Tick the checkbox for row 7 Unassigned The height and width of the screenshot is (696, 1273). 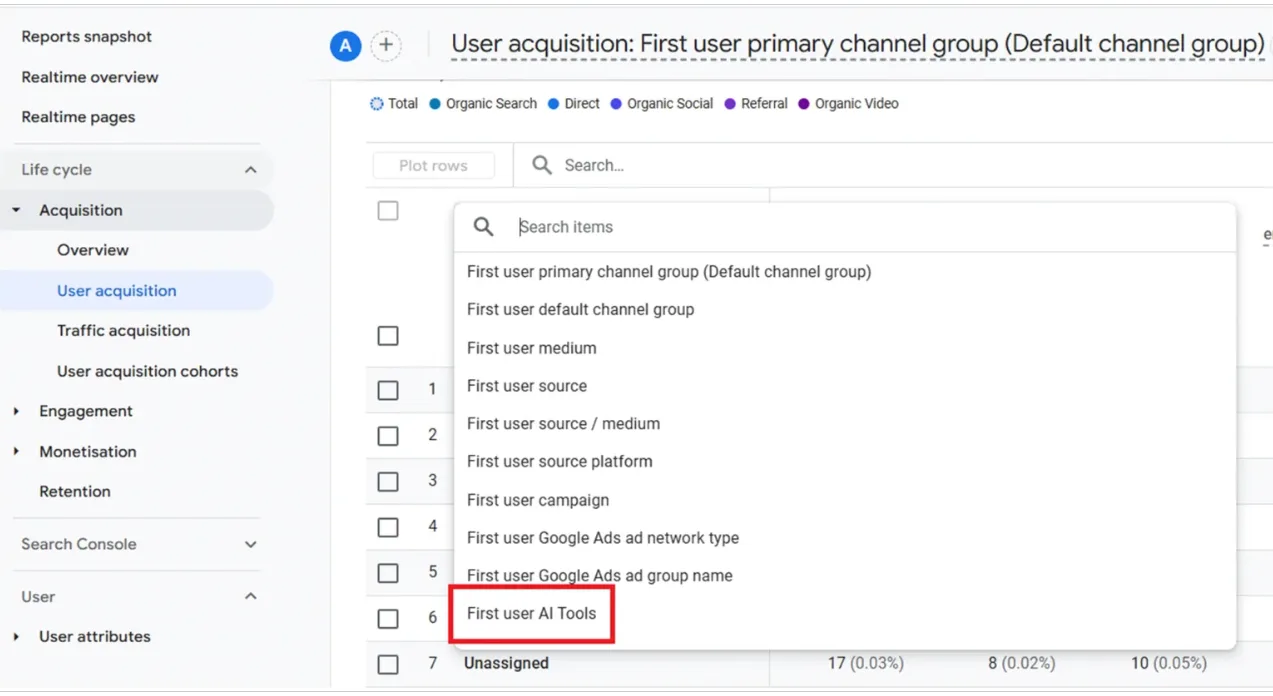coord(388,663)
